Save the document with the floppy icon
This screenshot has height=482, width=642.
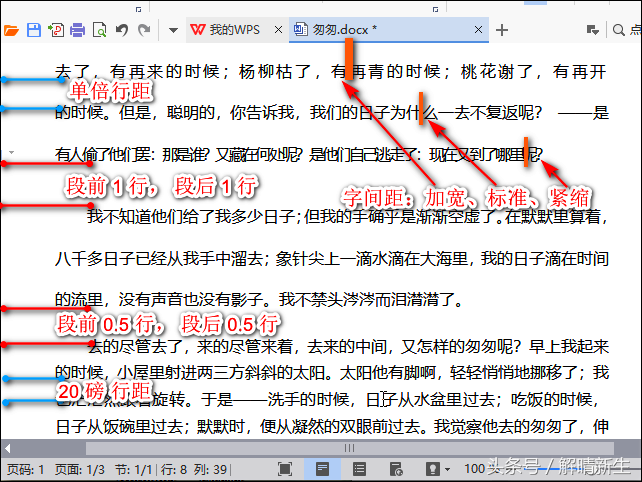tap(34, 30)
